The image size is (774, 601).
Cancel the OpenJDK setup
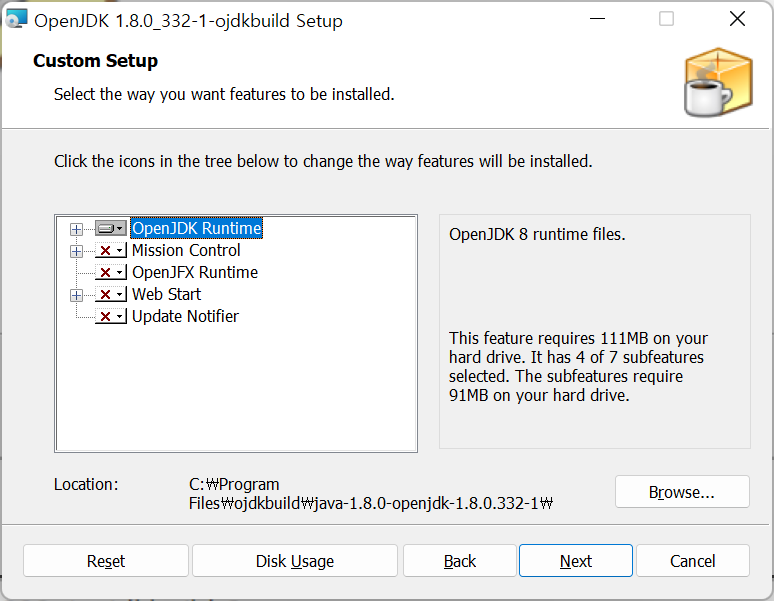pyautogui.click(x=693, y=561)
